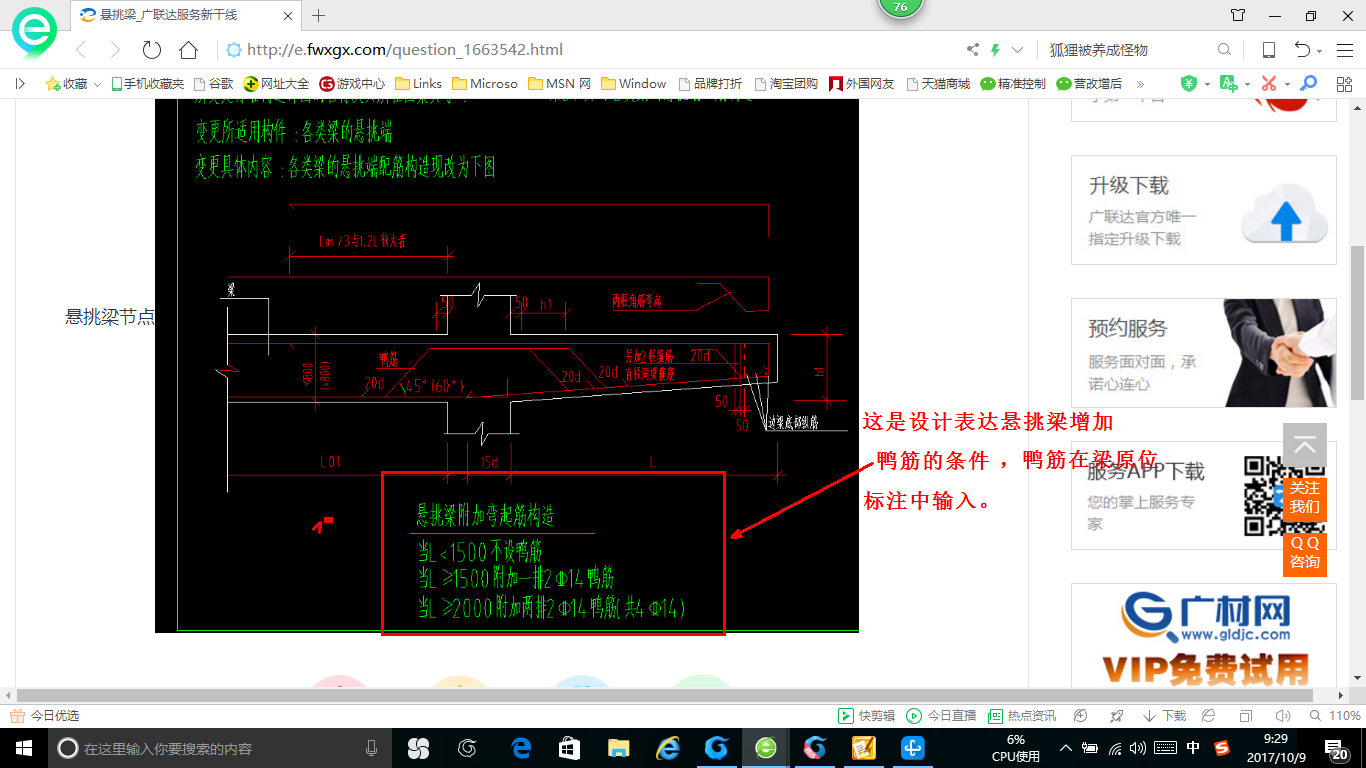Expand the scissors screenshot dropdown arrow

1287,84
